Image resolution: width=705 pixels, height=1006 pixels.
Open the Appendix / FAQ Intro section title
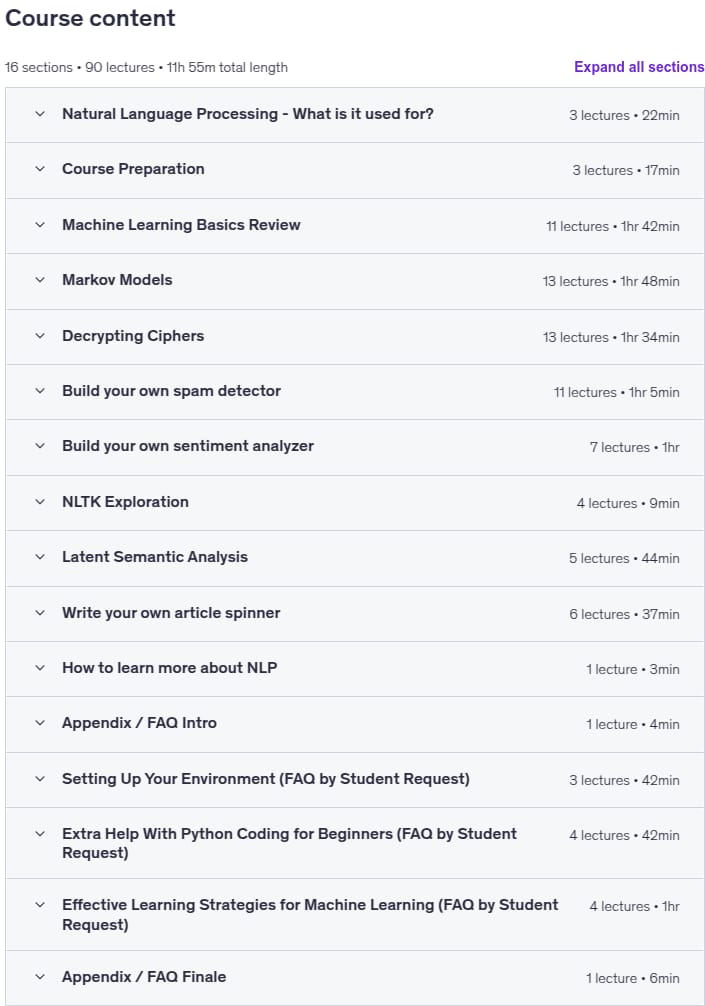tap(139, 723)
